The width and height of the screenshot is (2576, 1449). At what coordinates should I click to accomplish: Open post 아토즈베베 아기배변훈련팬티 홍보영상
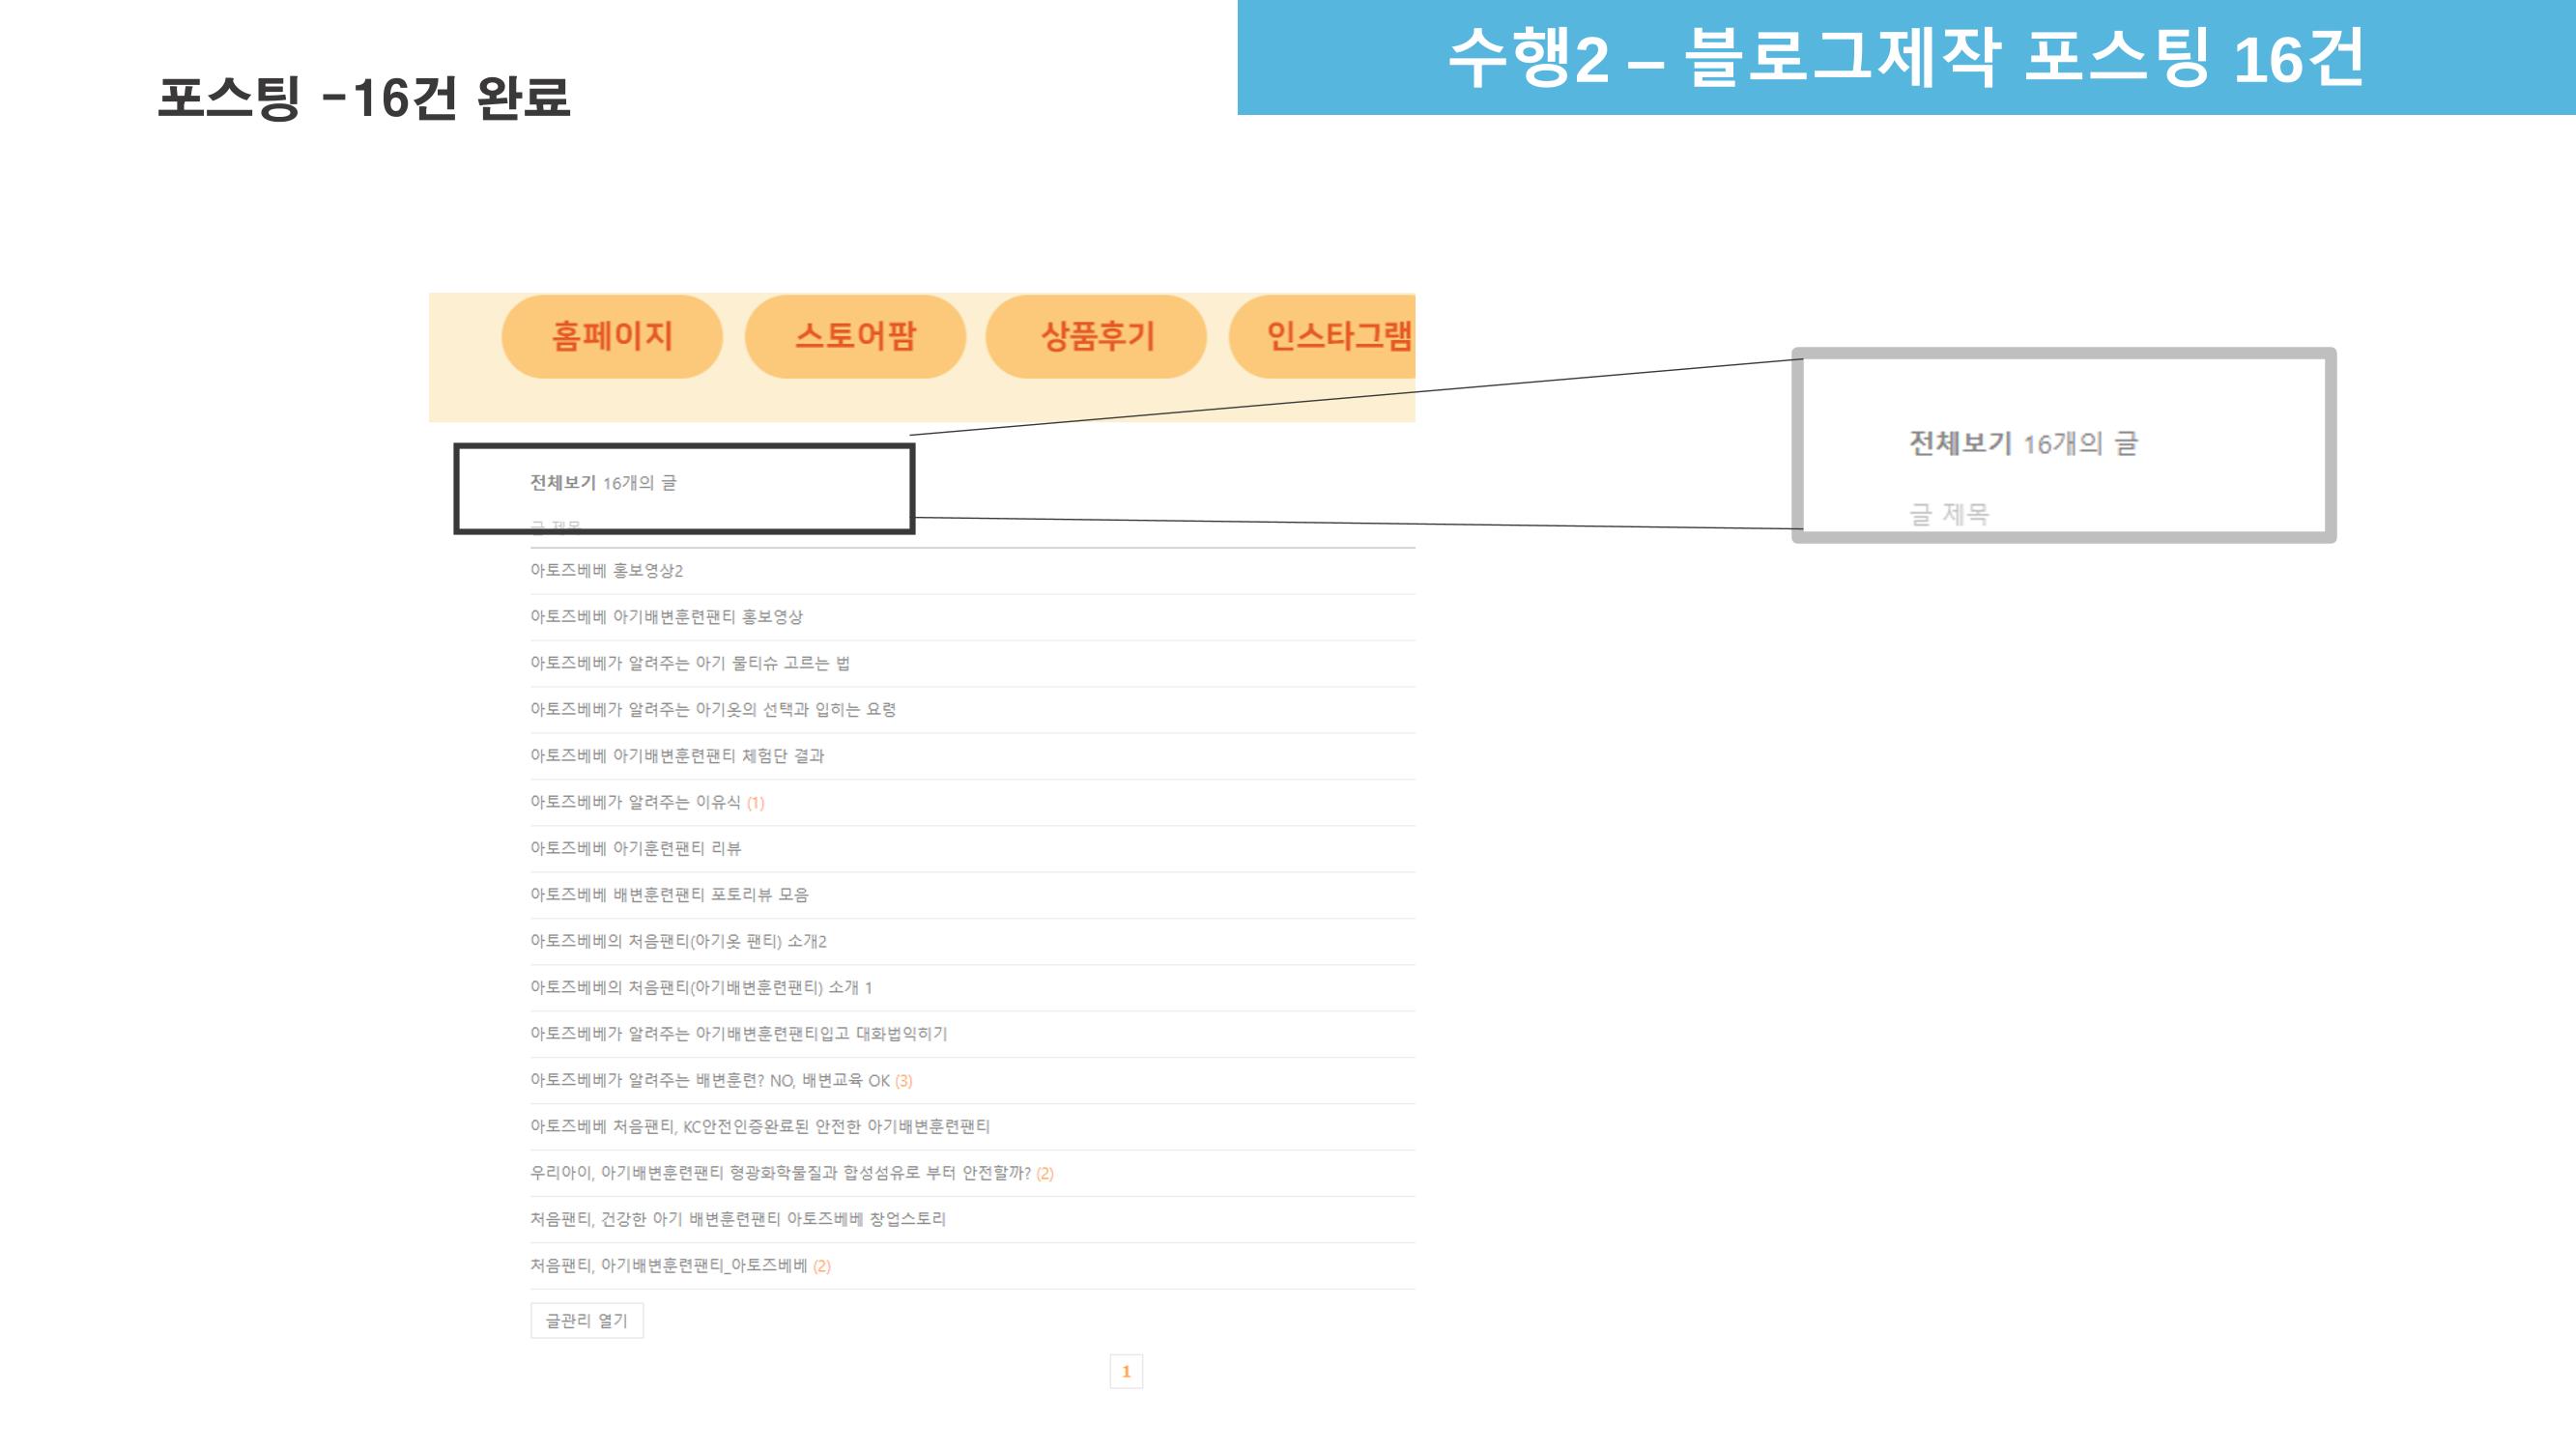[666, 617]
